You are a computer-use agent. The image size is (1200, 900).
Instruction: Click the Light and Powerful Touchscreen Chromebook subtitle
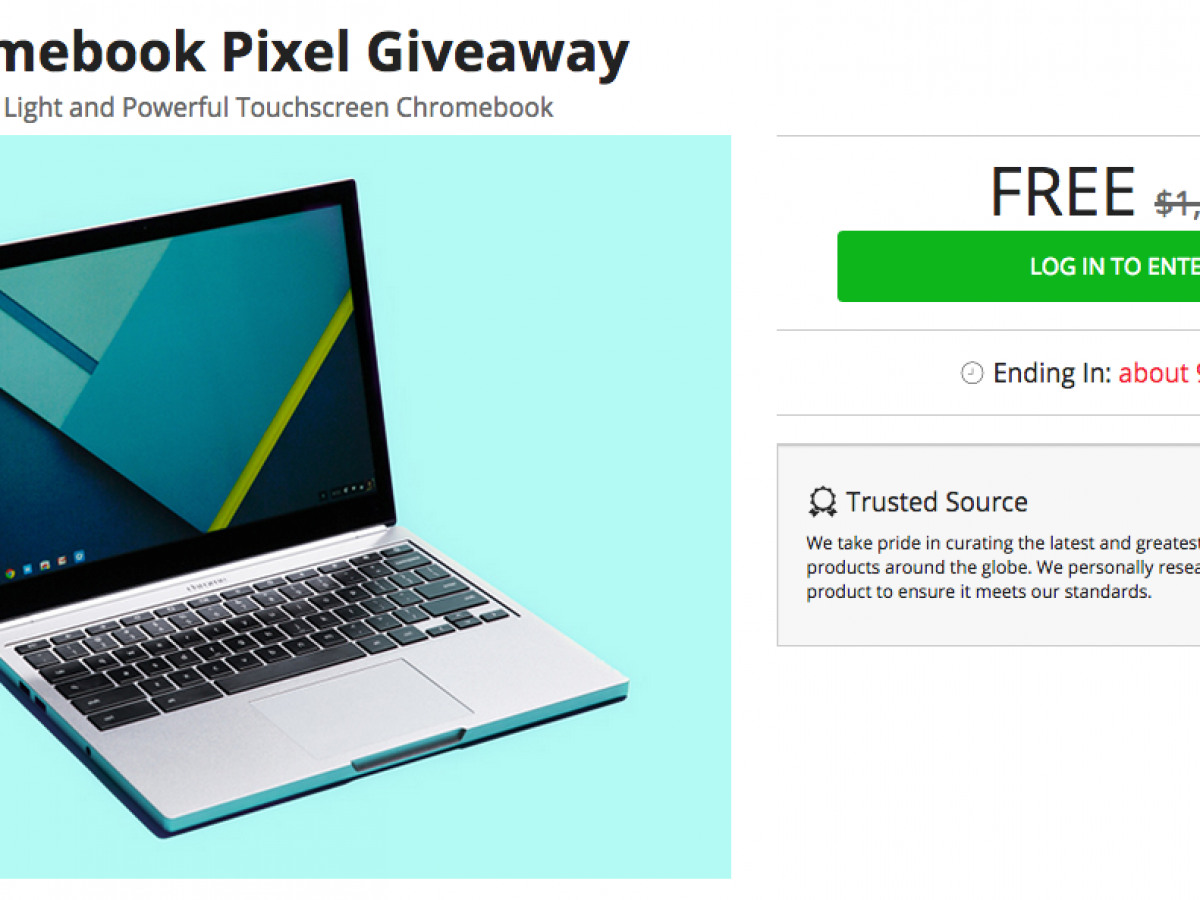[277, 107]
